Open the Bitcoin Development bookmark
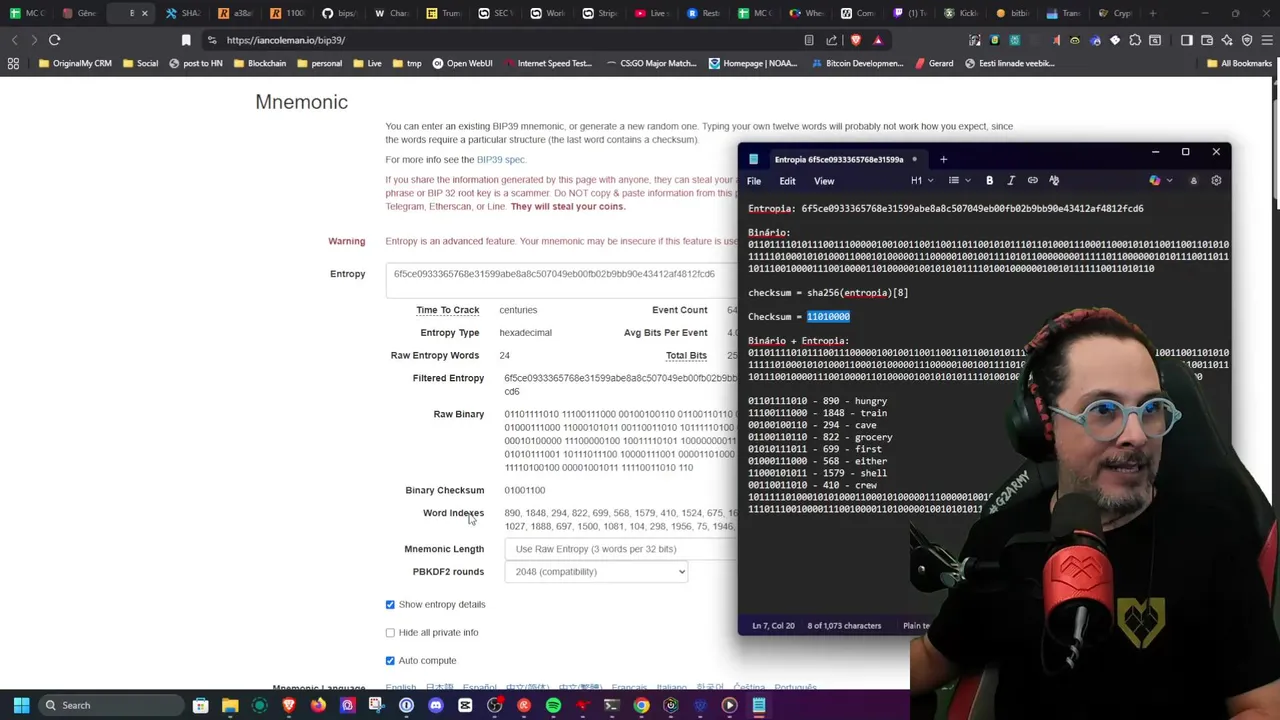This screenshot has height=720, width=1280. (x=856, y=63)
